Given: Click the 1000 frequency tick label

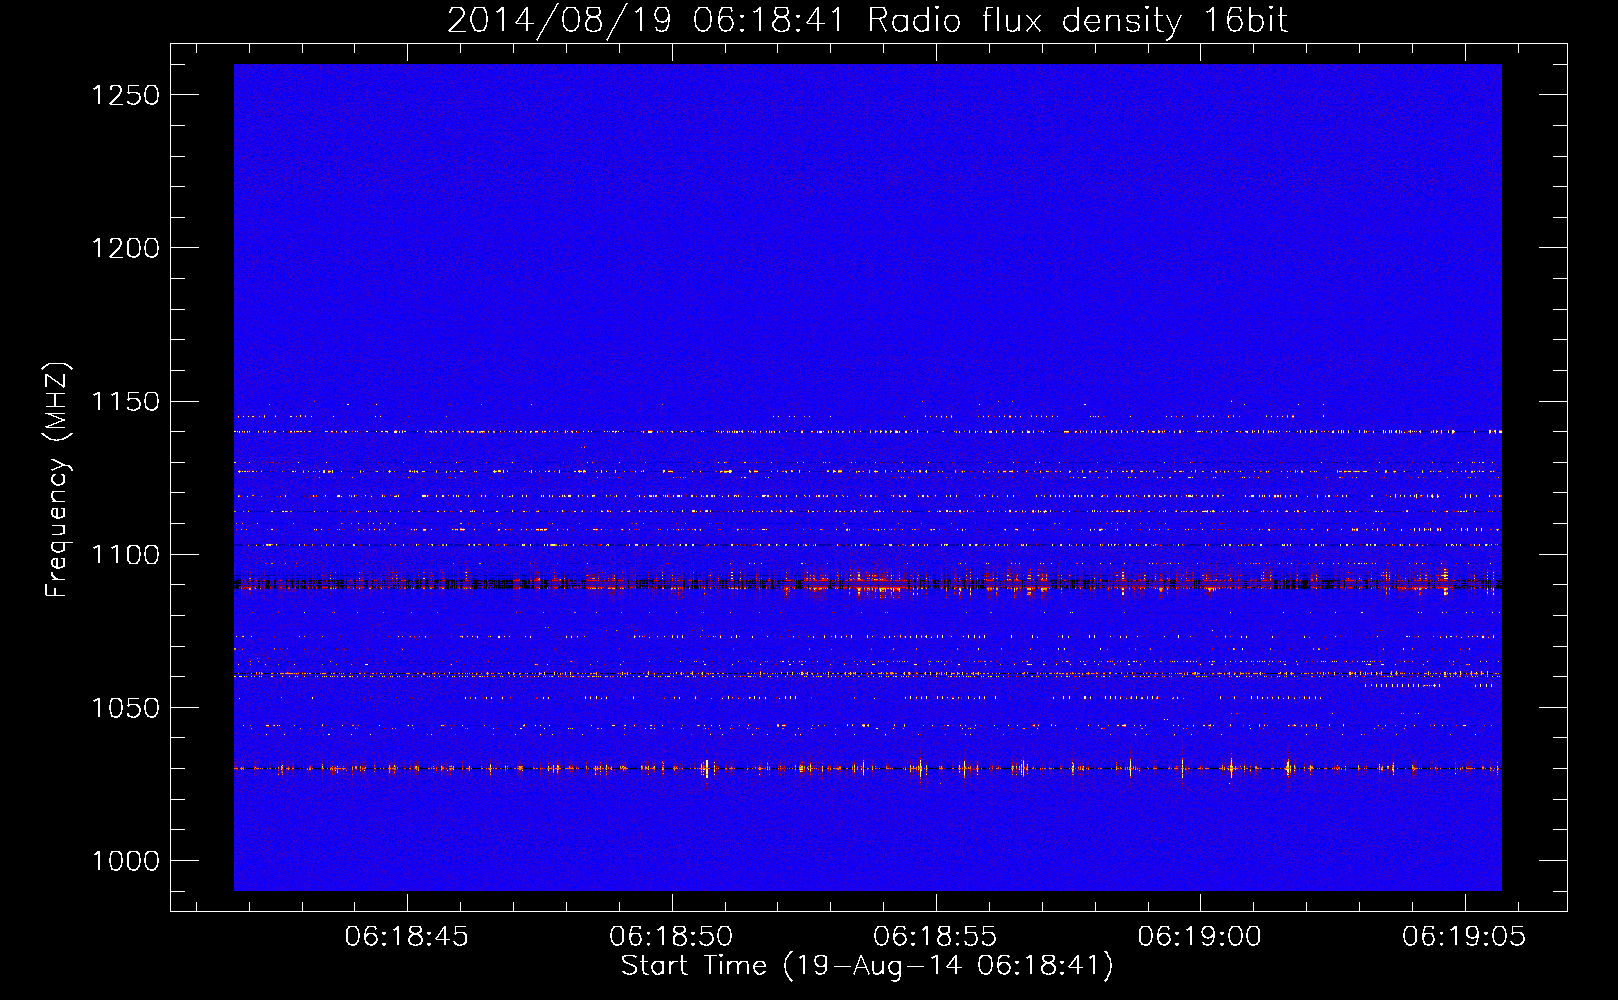Looking at the screenshot, I should click(125, 861).
